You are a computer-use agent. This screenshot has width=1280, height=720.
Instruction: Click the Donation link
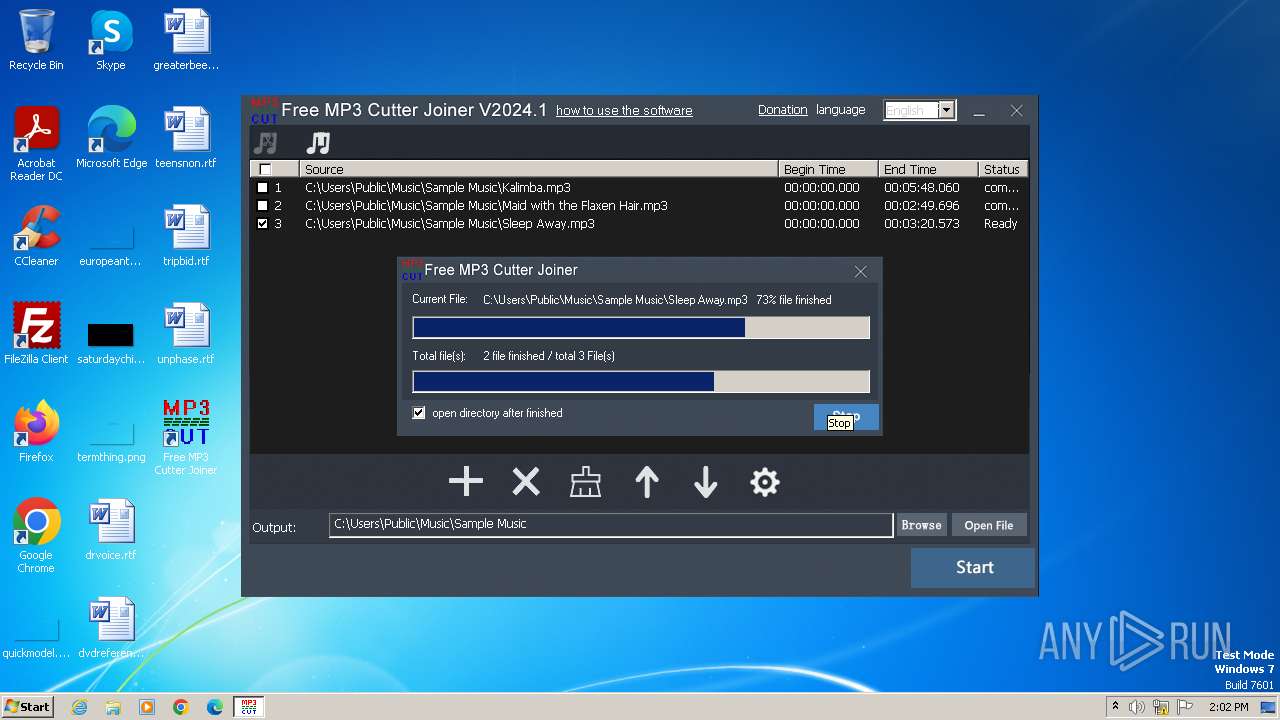pos(783,110)
